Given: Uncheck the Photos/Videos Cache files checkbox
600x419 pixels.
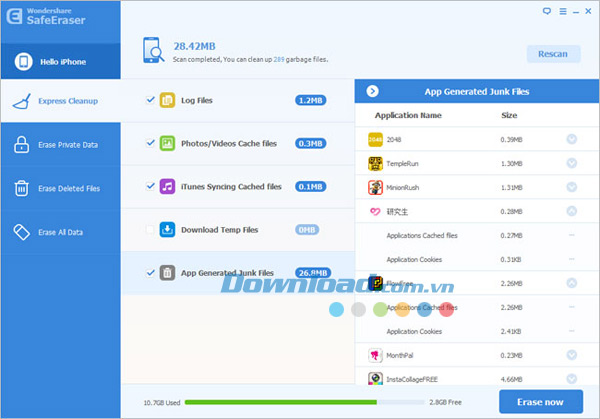Looking at the screenshot, I should [x=150, y=143].
